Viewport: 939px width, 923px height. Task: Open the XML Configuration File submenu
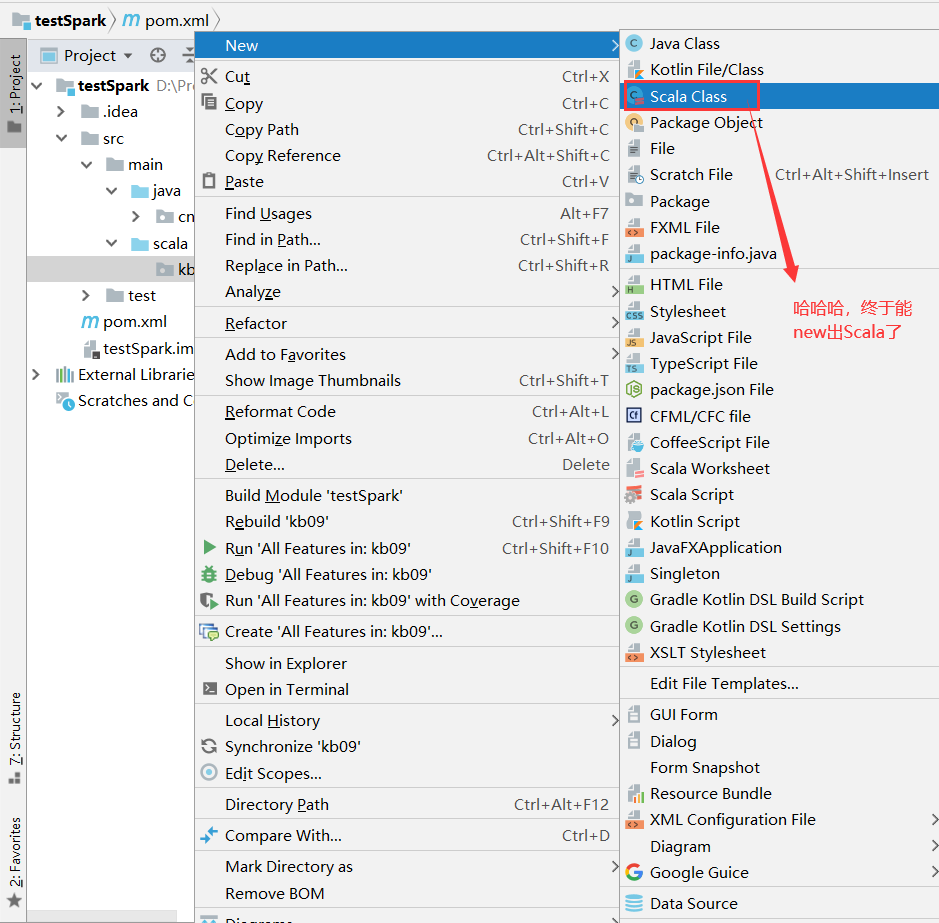780,819
